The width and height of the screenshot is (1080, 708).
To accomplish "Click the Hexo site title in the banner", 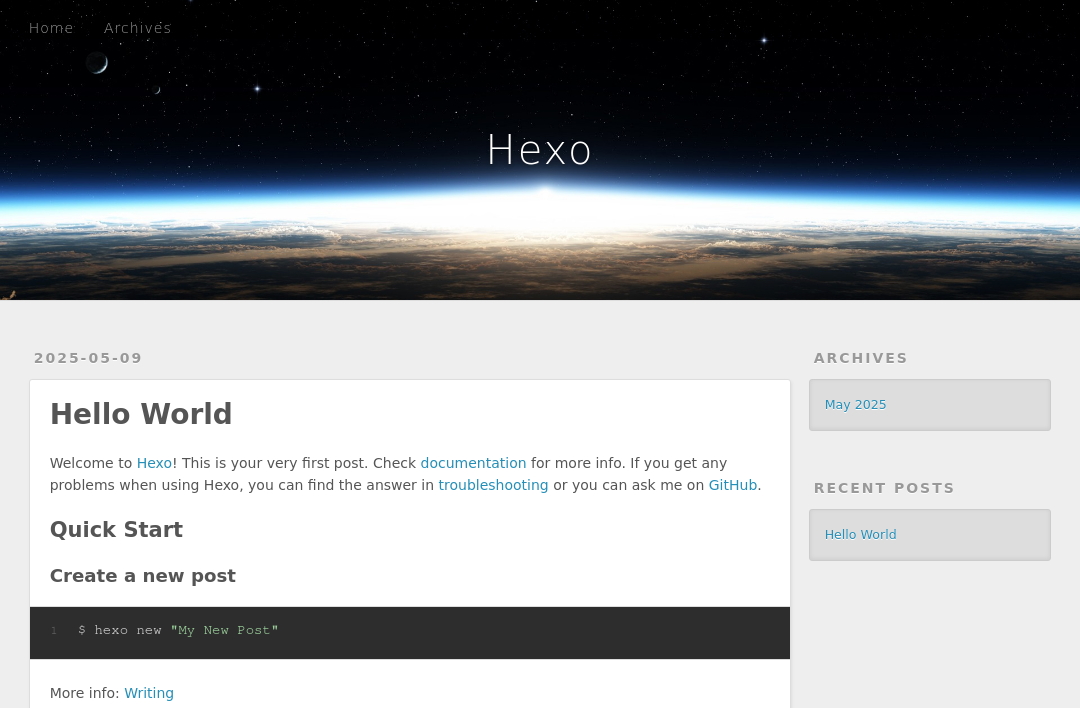I will [540, 149].
